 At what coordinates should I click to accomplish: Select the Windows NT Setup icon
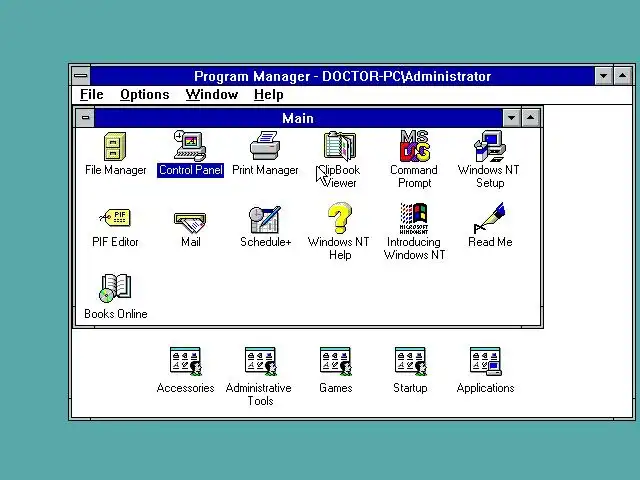pos(489,146)
